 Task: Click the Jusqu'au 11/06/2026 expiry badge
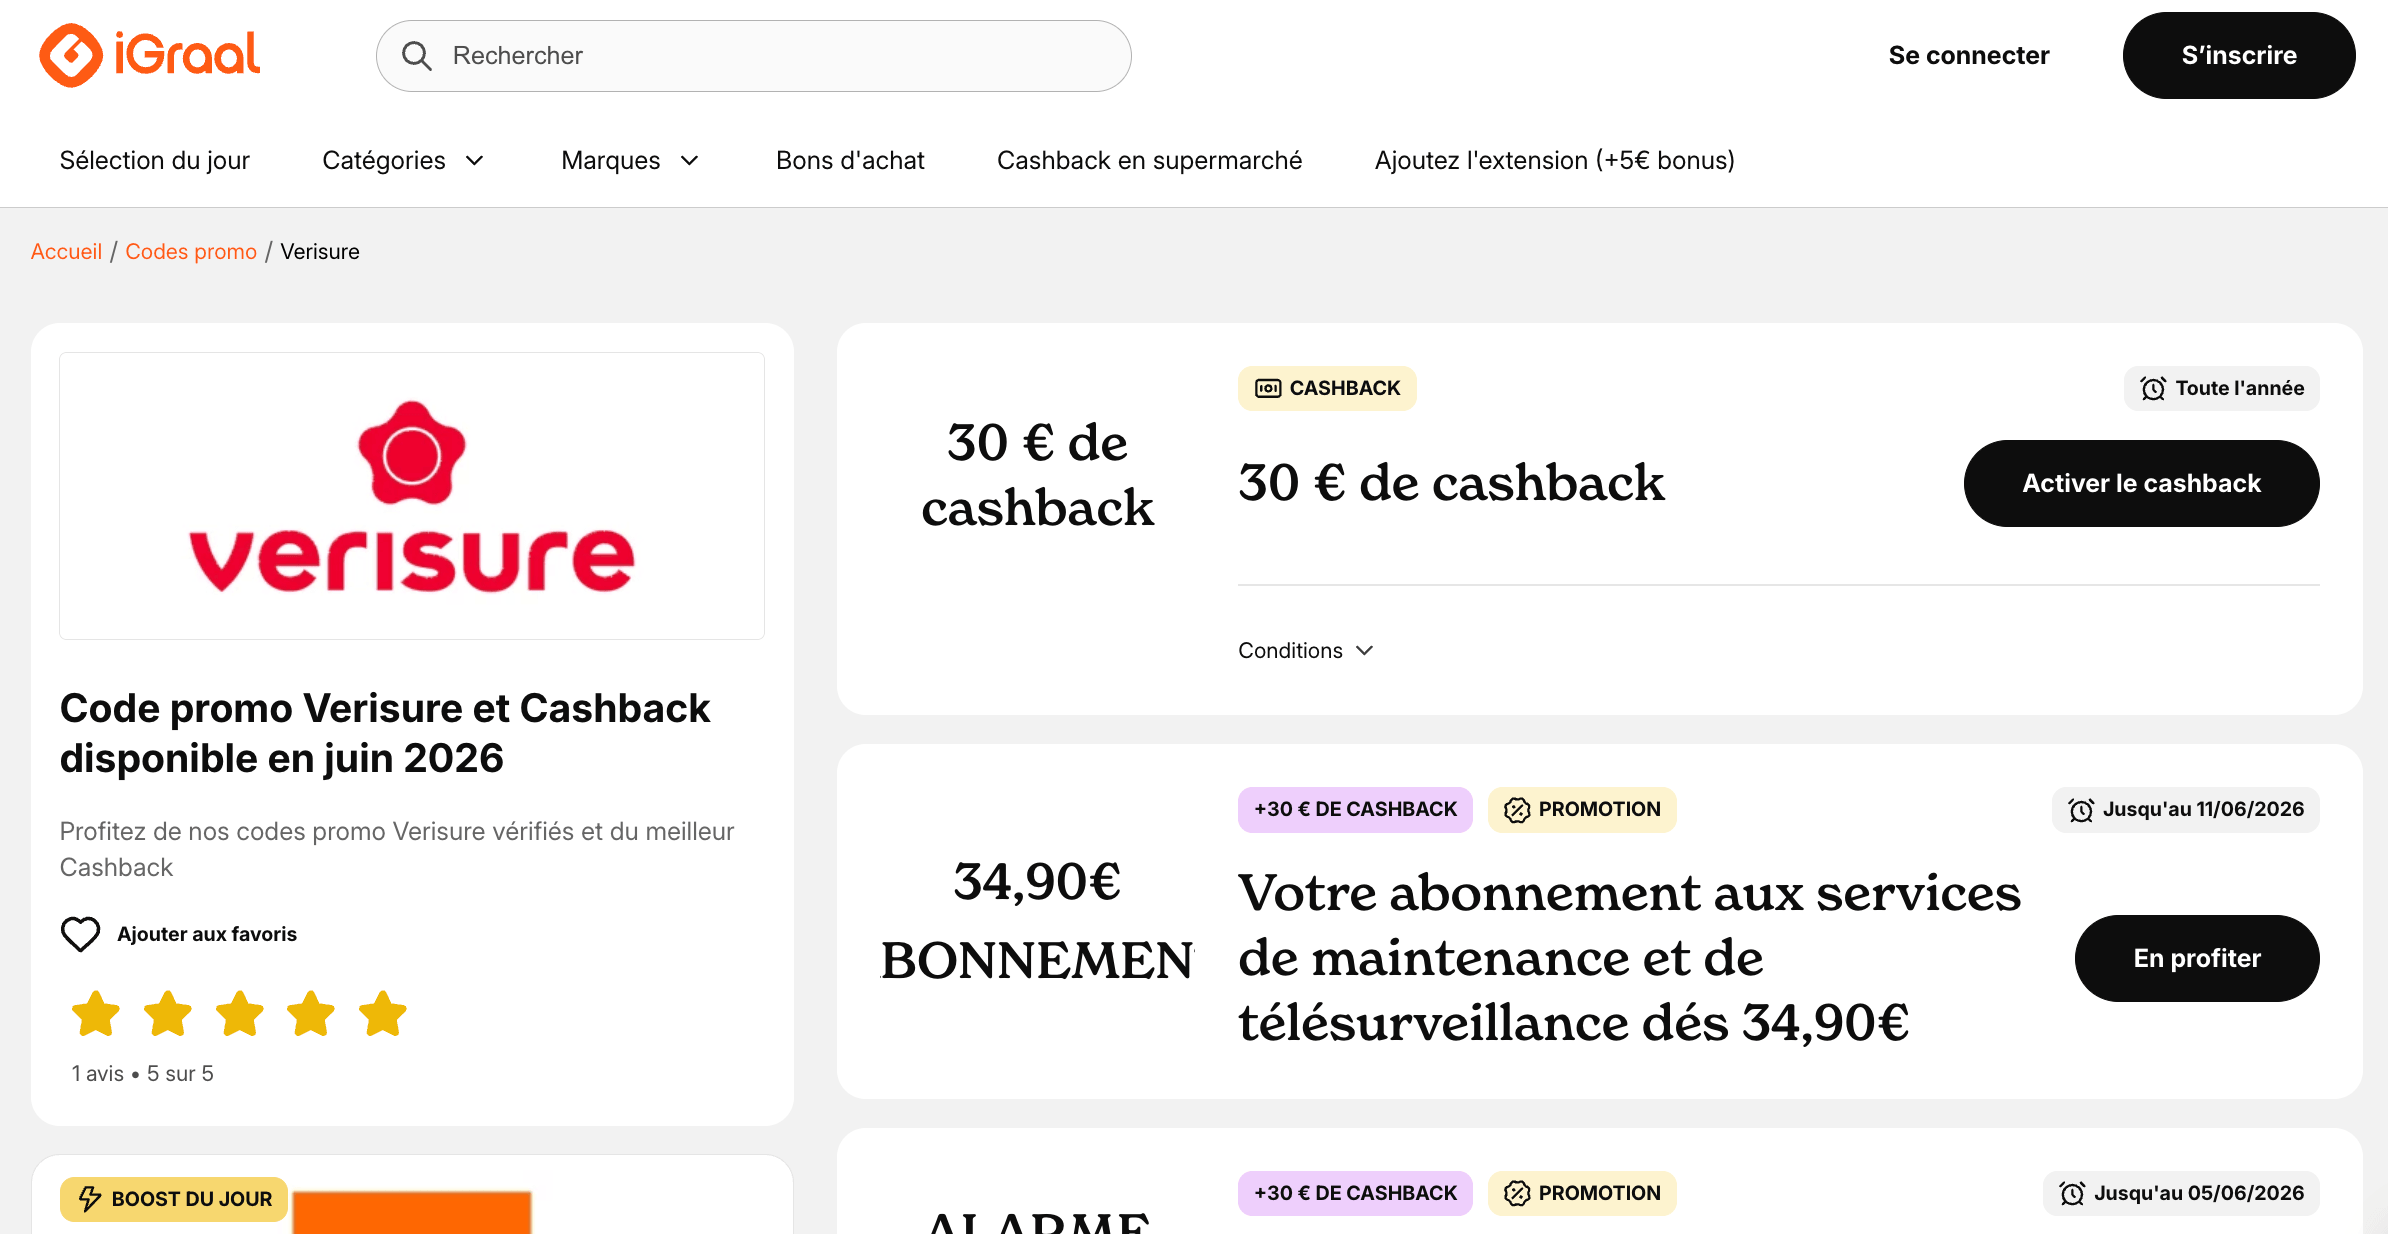[x=2186, y=809]
